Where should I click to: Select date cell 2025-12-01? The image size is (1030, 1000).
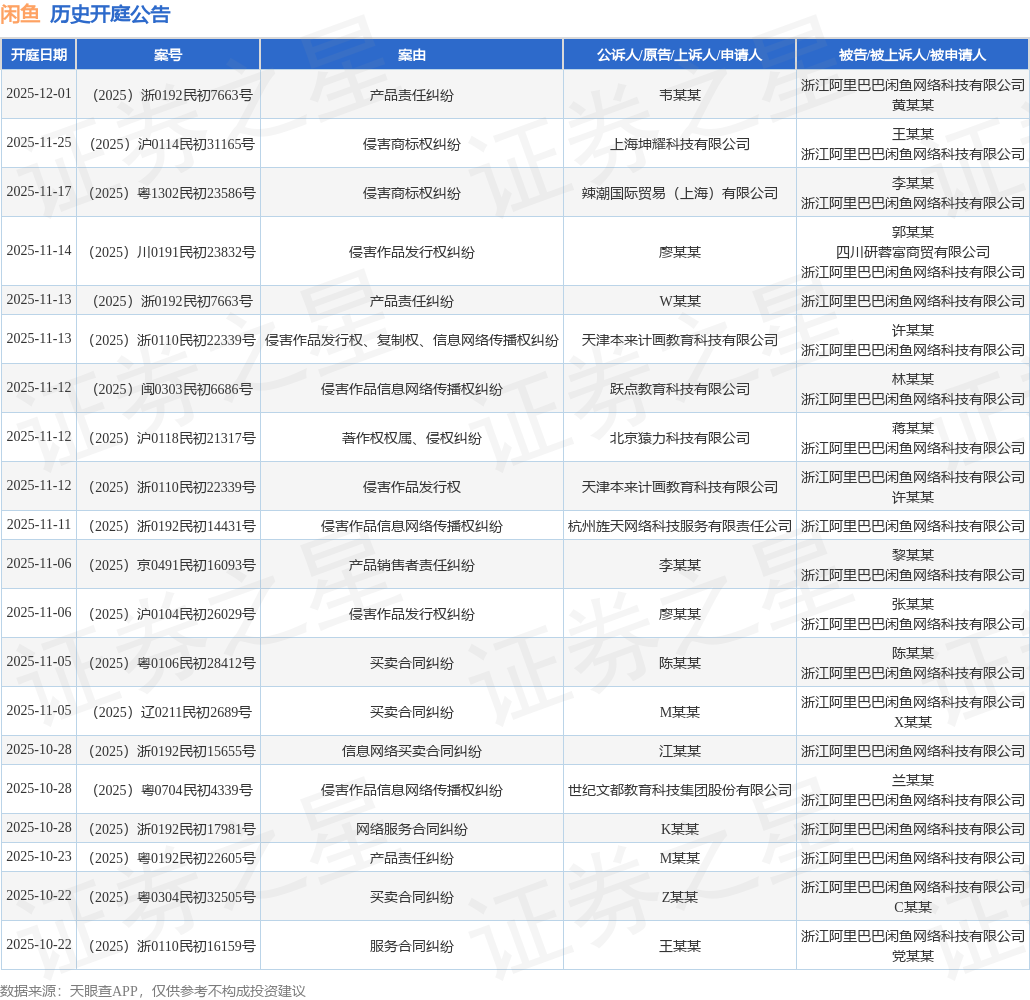(x=39, y=94)
